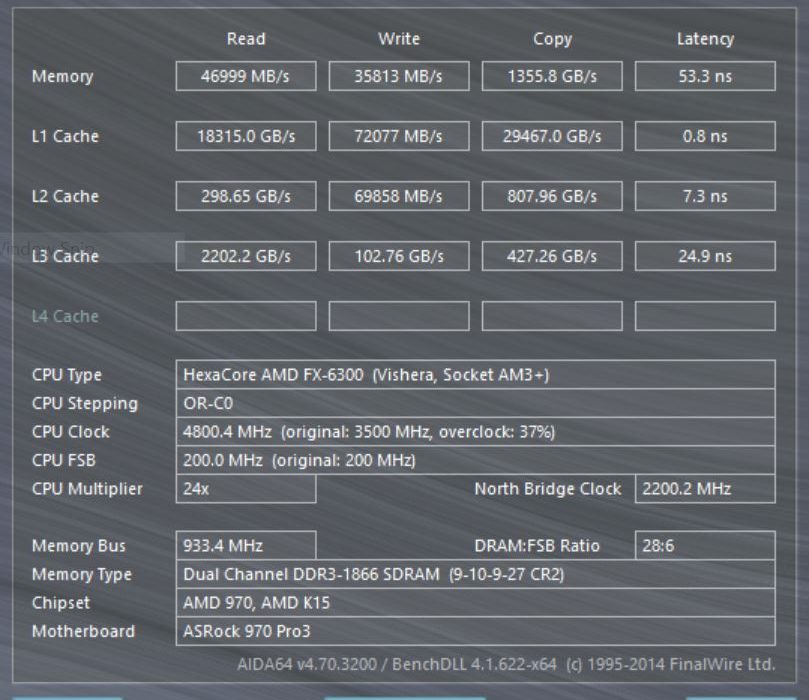Click L2 Cache Read value 298.65 GB/s
The image size is (809, 700).
[246, 196]
